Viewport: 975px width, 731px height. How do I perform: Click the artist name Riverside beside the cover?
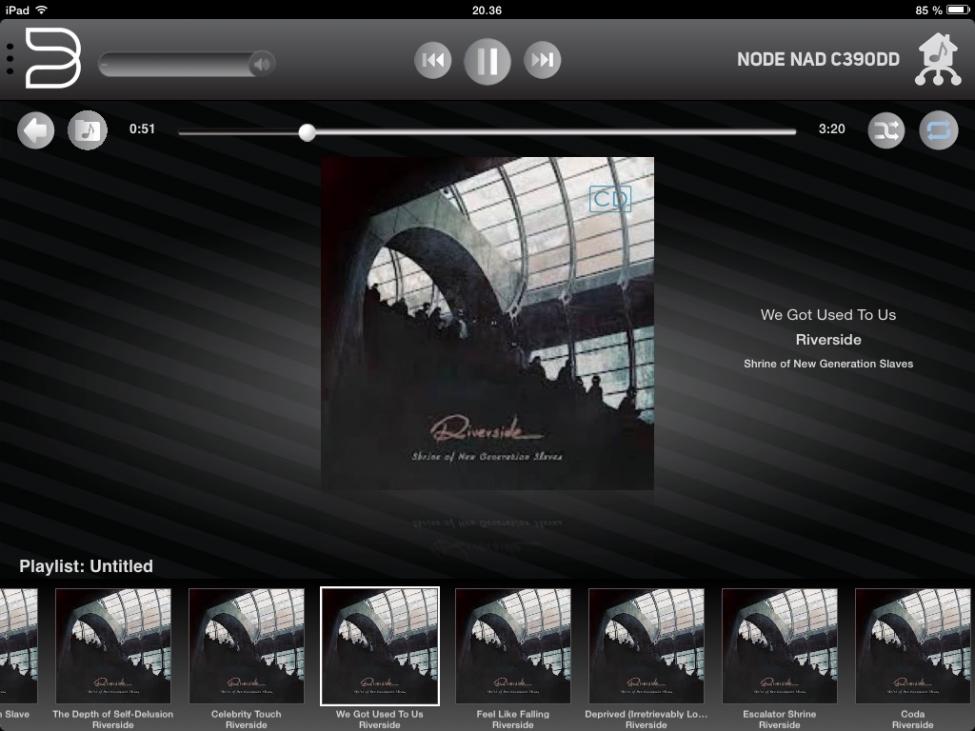(828, 339)
